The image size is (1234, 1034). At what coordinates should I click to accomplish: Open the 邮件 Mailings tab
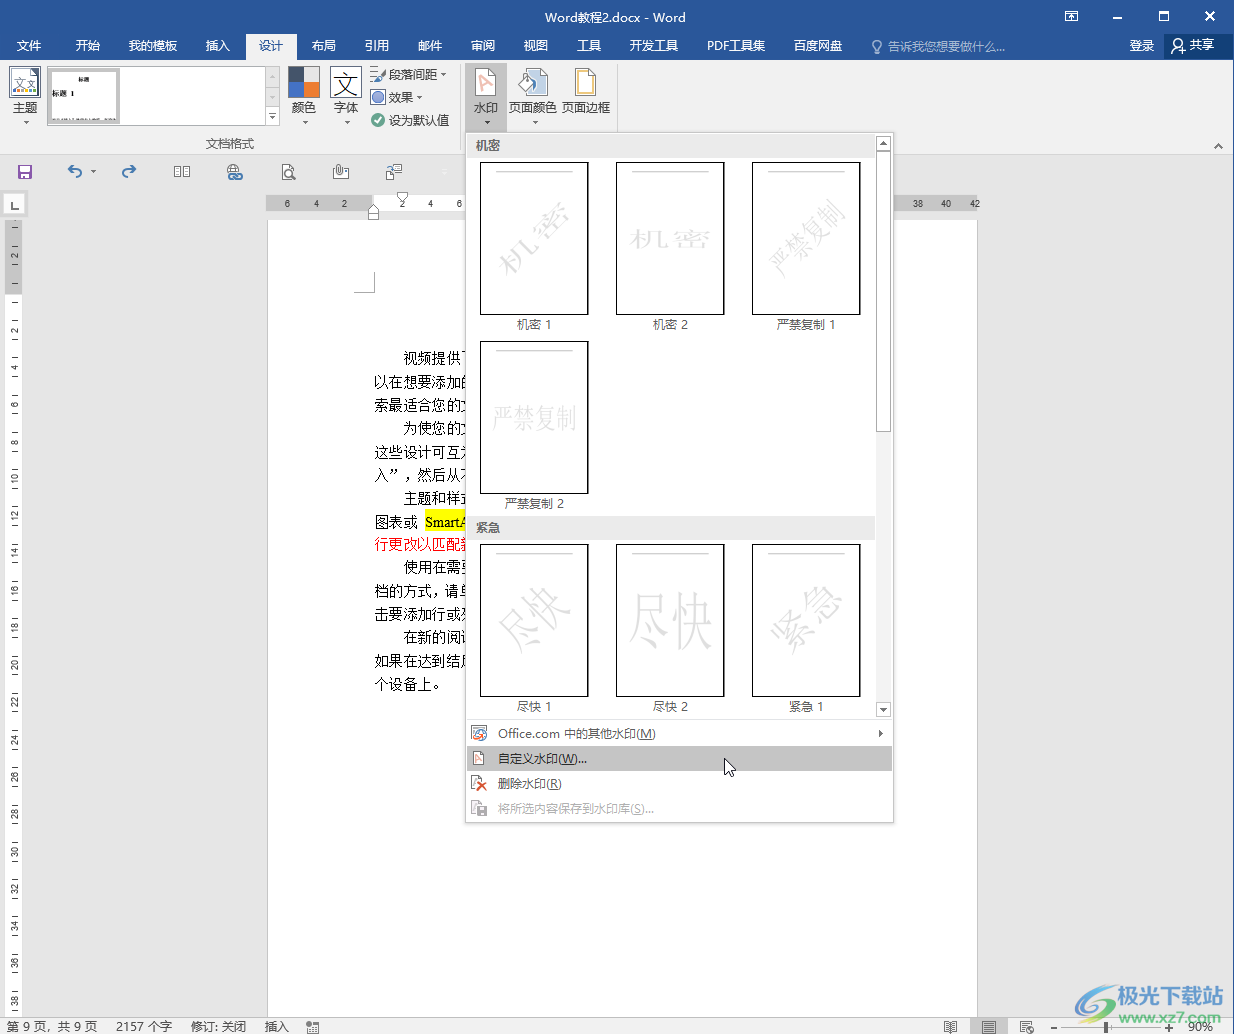tap(430, 46)
